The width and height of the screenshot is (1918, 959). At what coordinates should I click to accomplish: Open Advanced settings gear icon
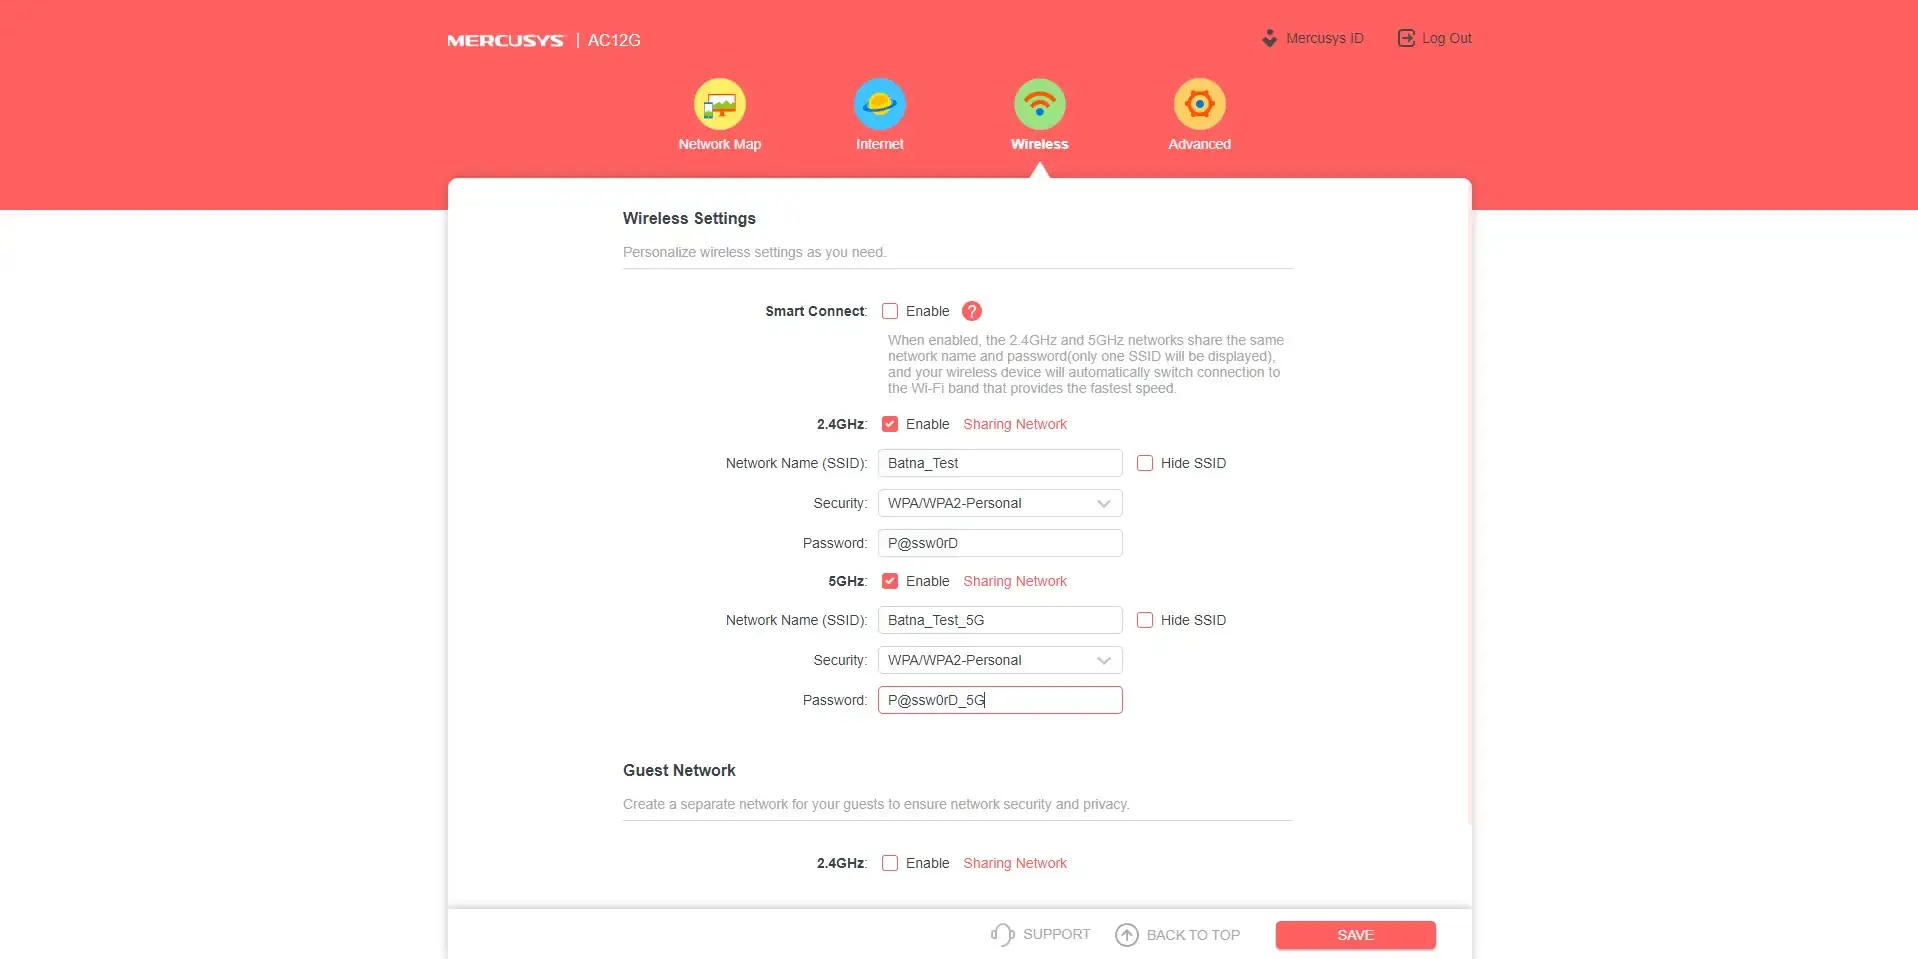click(1199, 105)
